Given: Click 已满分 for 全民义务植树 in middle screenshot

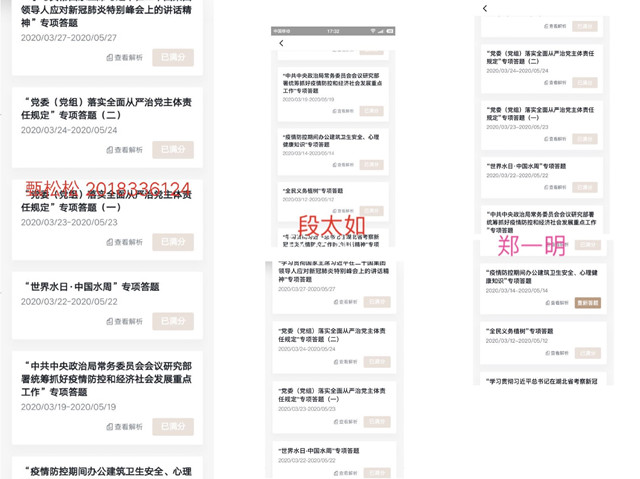Looking at the screenshot, I should tap(371, 211).
